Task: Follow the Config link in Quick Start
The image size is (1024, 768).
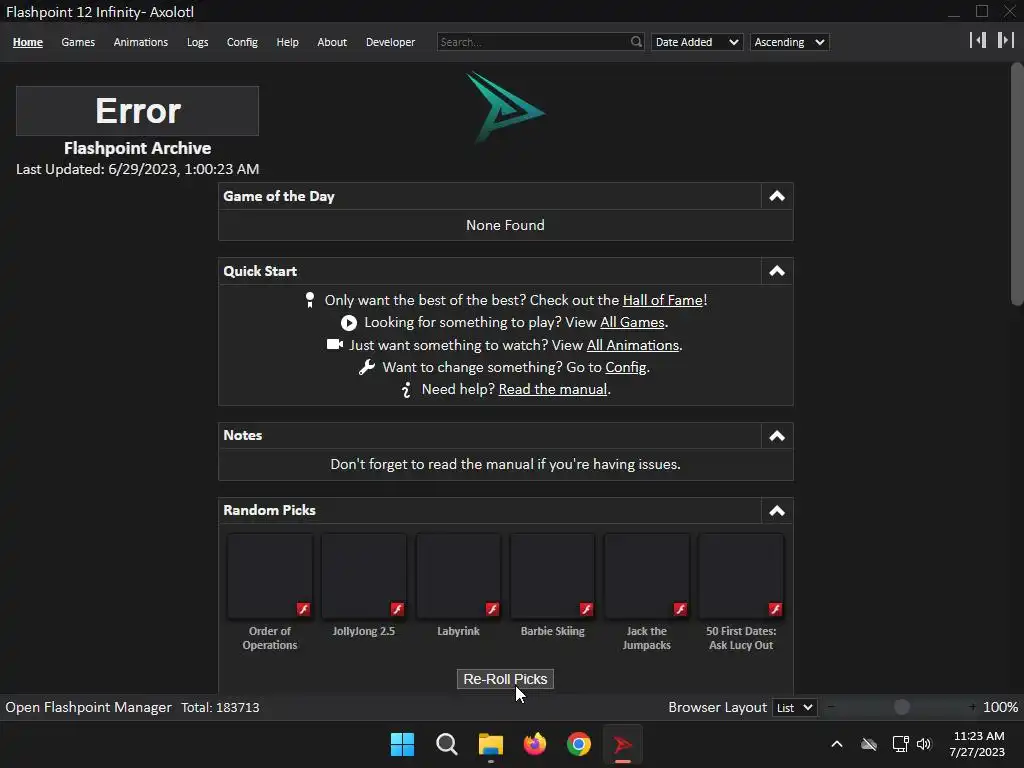Action: [626, 367]
